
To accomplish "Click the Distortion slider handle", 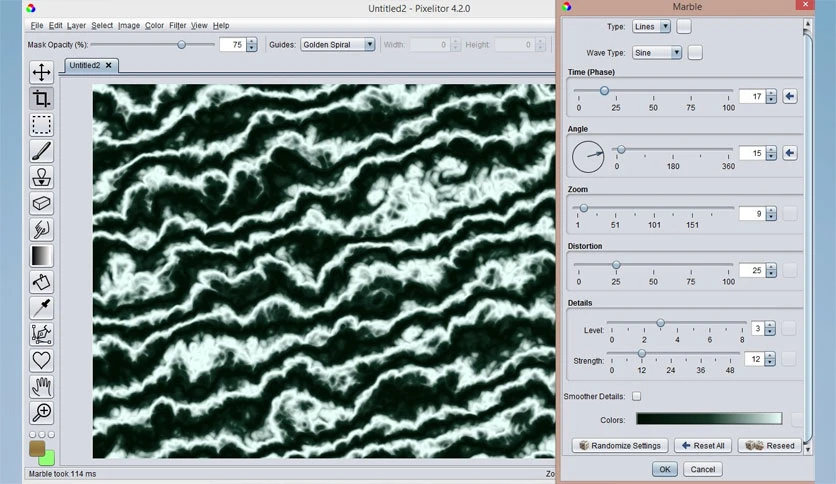I will (616, 265).
